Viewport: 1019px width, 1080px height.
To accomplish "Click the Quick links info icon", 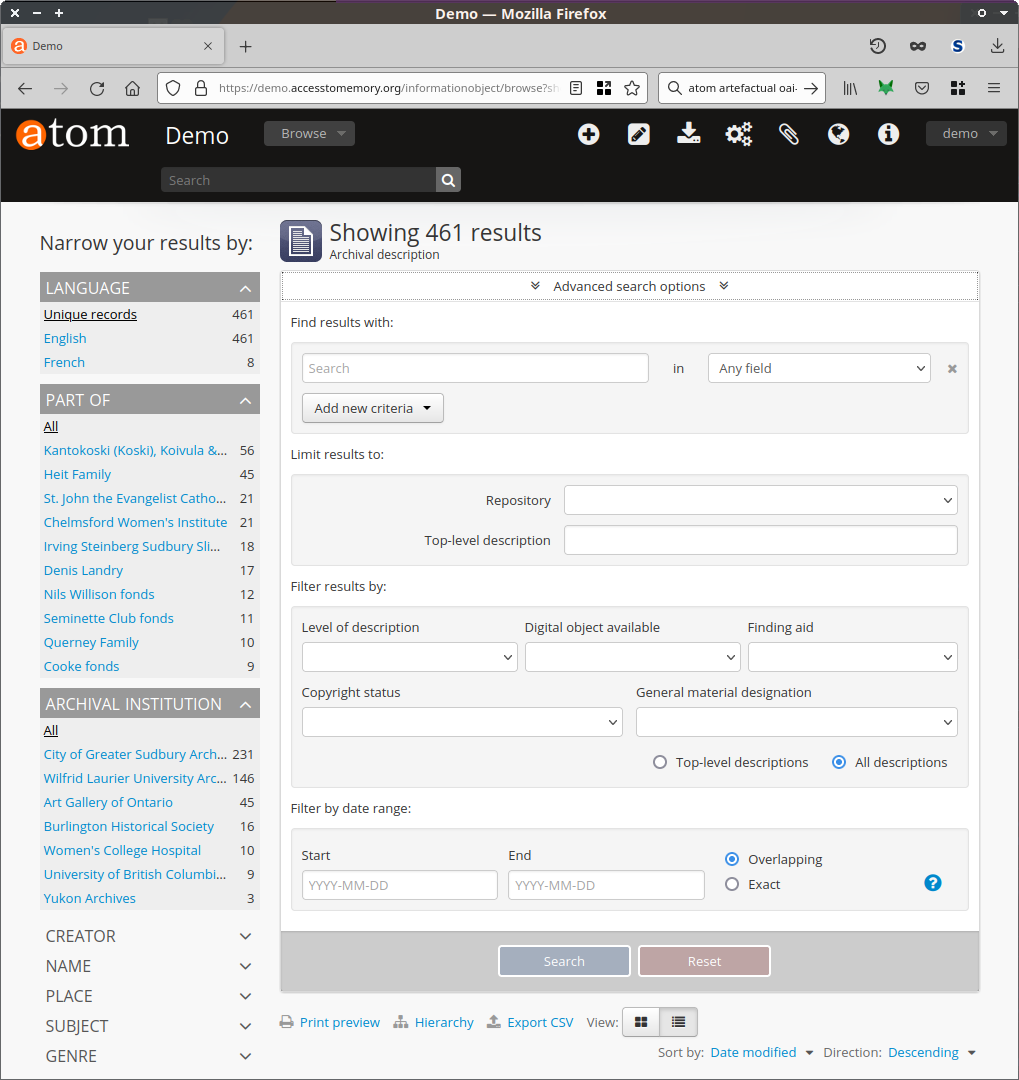I will [x=888, y=135].
